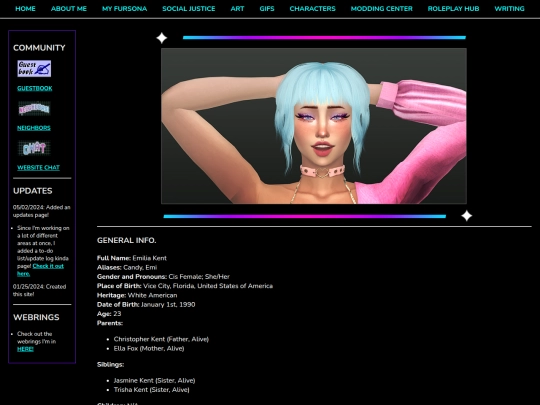The width and height of the screenshot is (540, 405).
Task: Open the HOME navigation link
Action: [25, 9]
